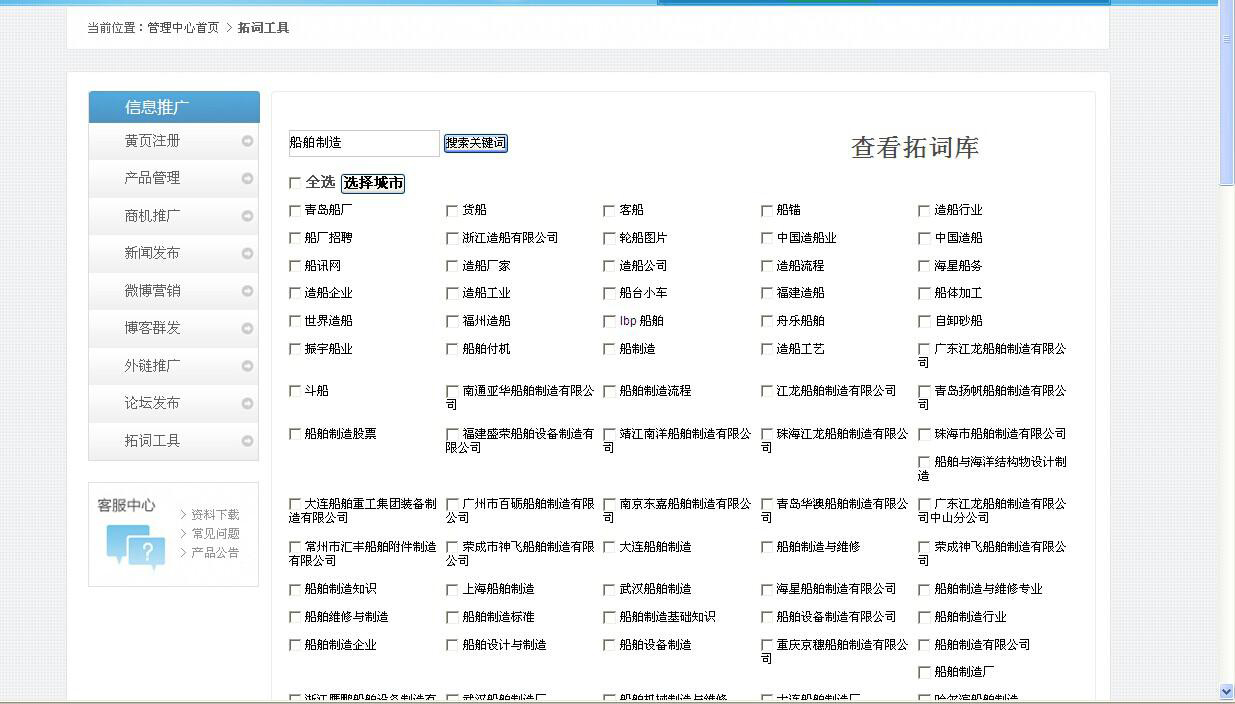Click the circle icon beside 拓词工具
The image size is (1235, 704).
point(246,440)
